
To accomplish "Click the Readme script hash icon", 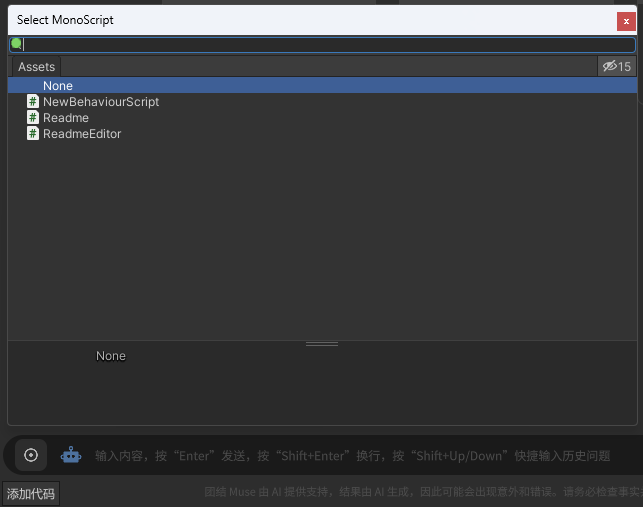I will point(33,118).
